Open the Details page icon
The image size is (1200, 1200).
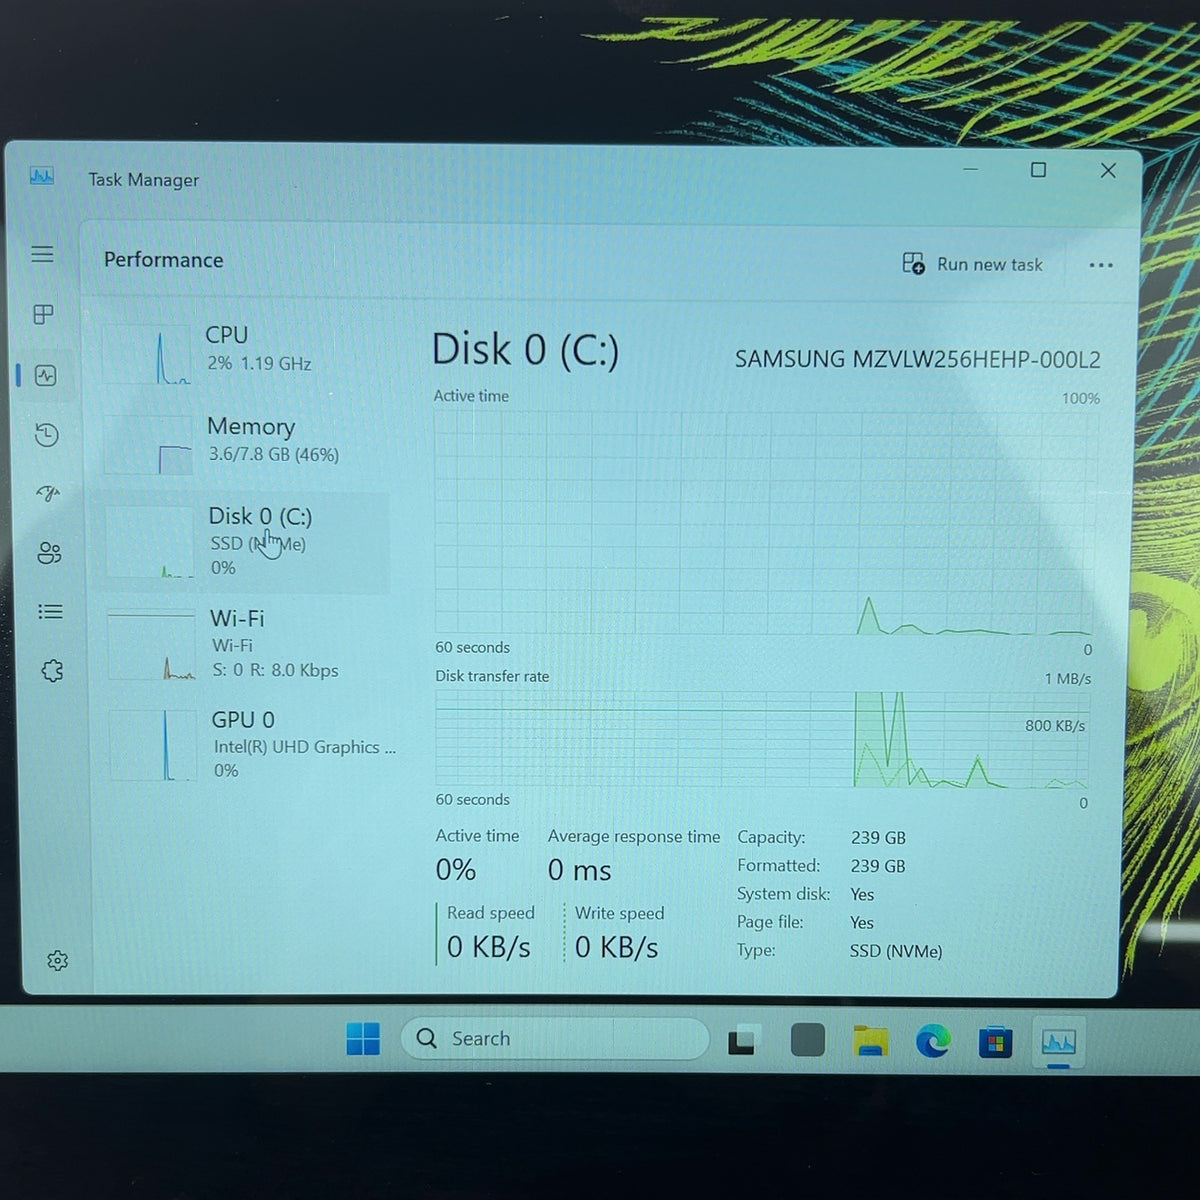point(50,611)
